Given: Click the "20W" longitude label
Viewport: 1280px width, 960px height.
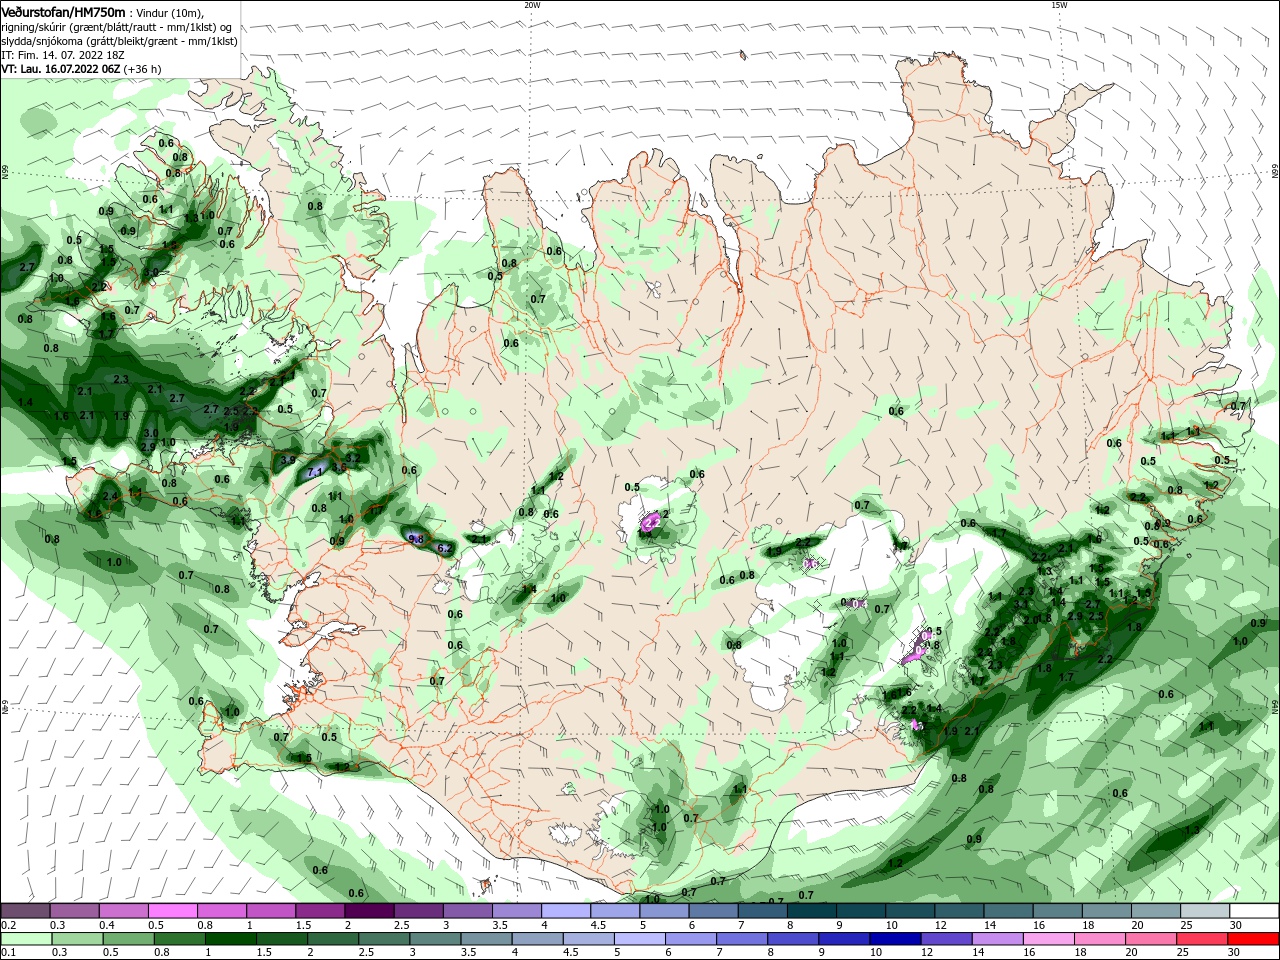Looking at the screenshot, I should pos(532,5).
